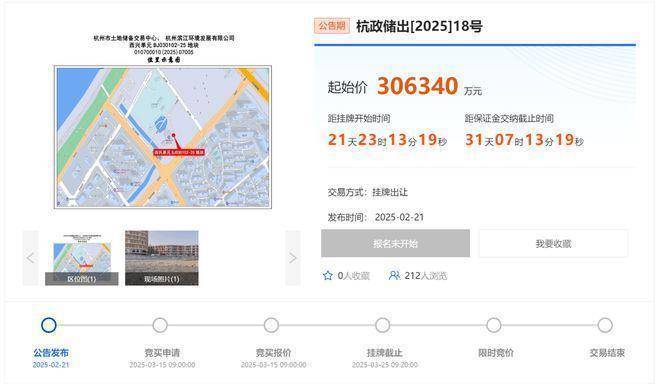This screenshot has width=660, height=387.
Task: Show next image with right arrow
Action: point(293,258)
